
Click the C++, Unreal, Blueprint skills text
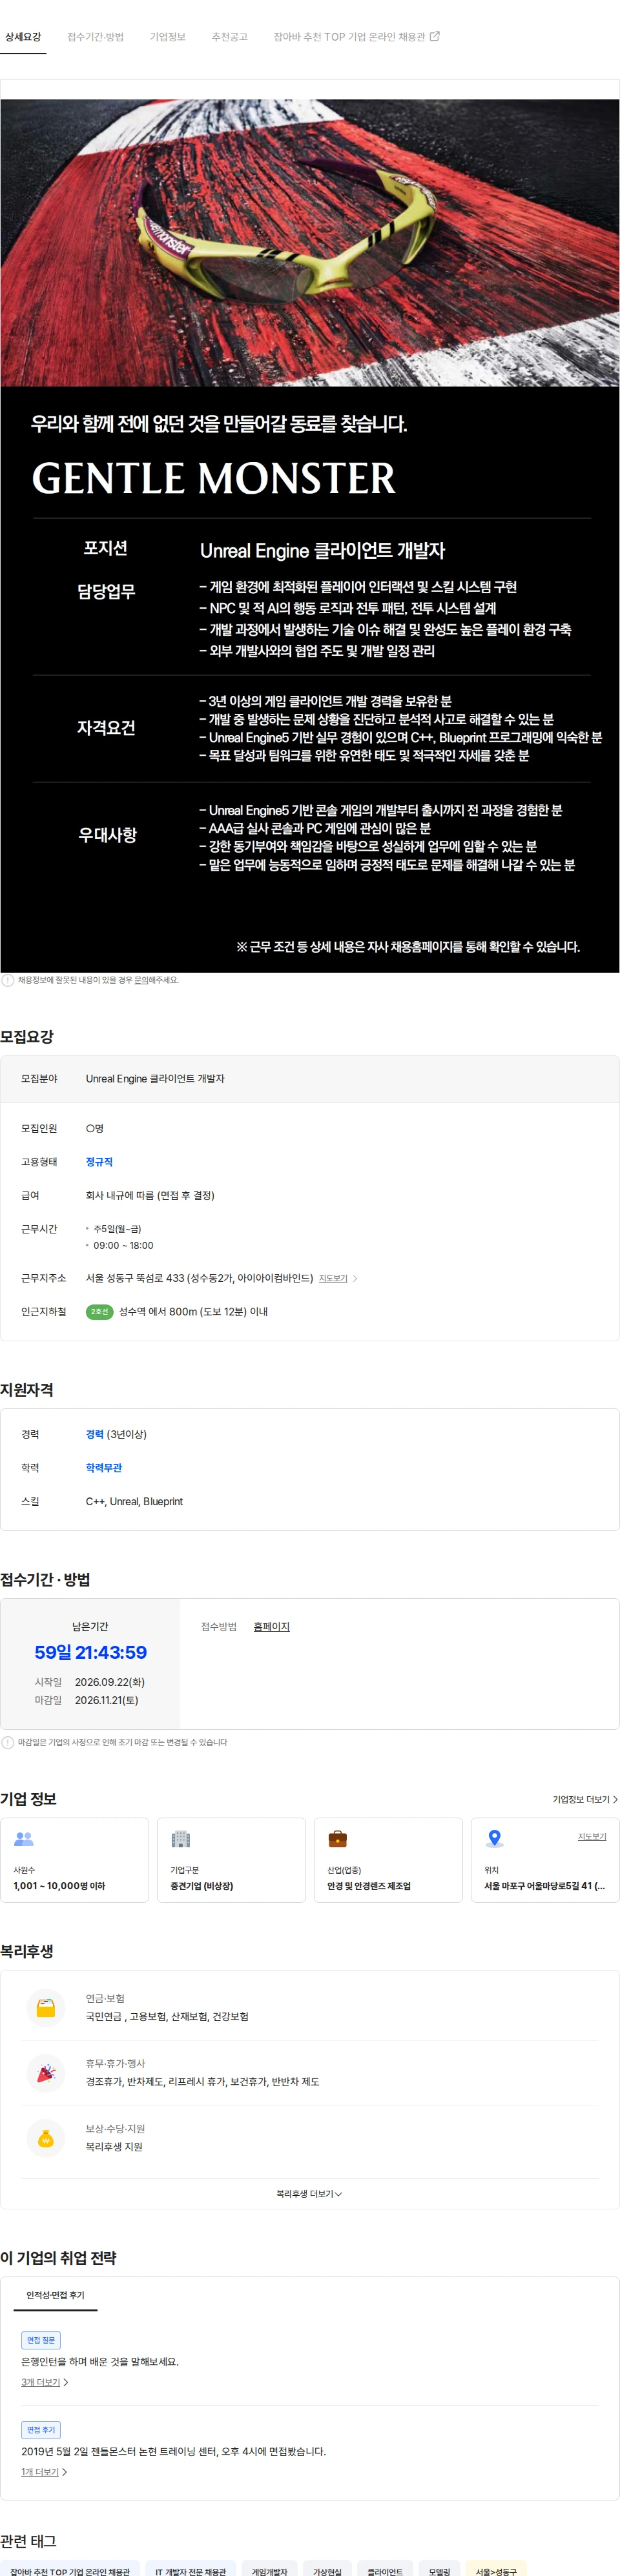pyautogui.click(x=134, y=1501)
